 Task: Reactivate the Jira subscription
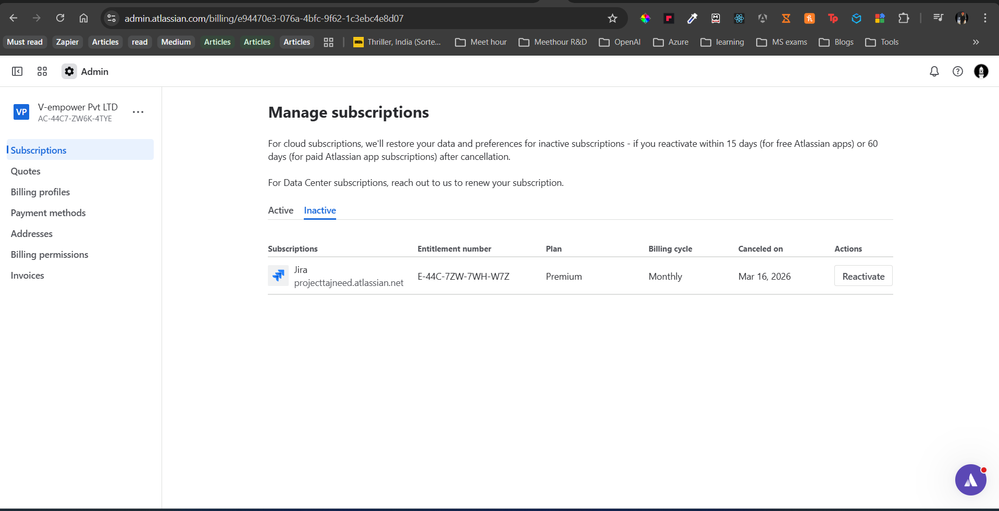tap(862, 276)
